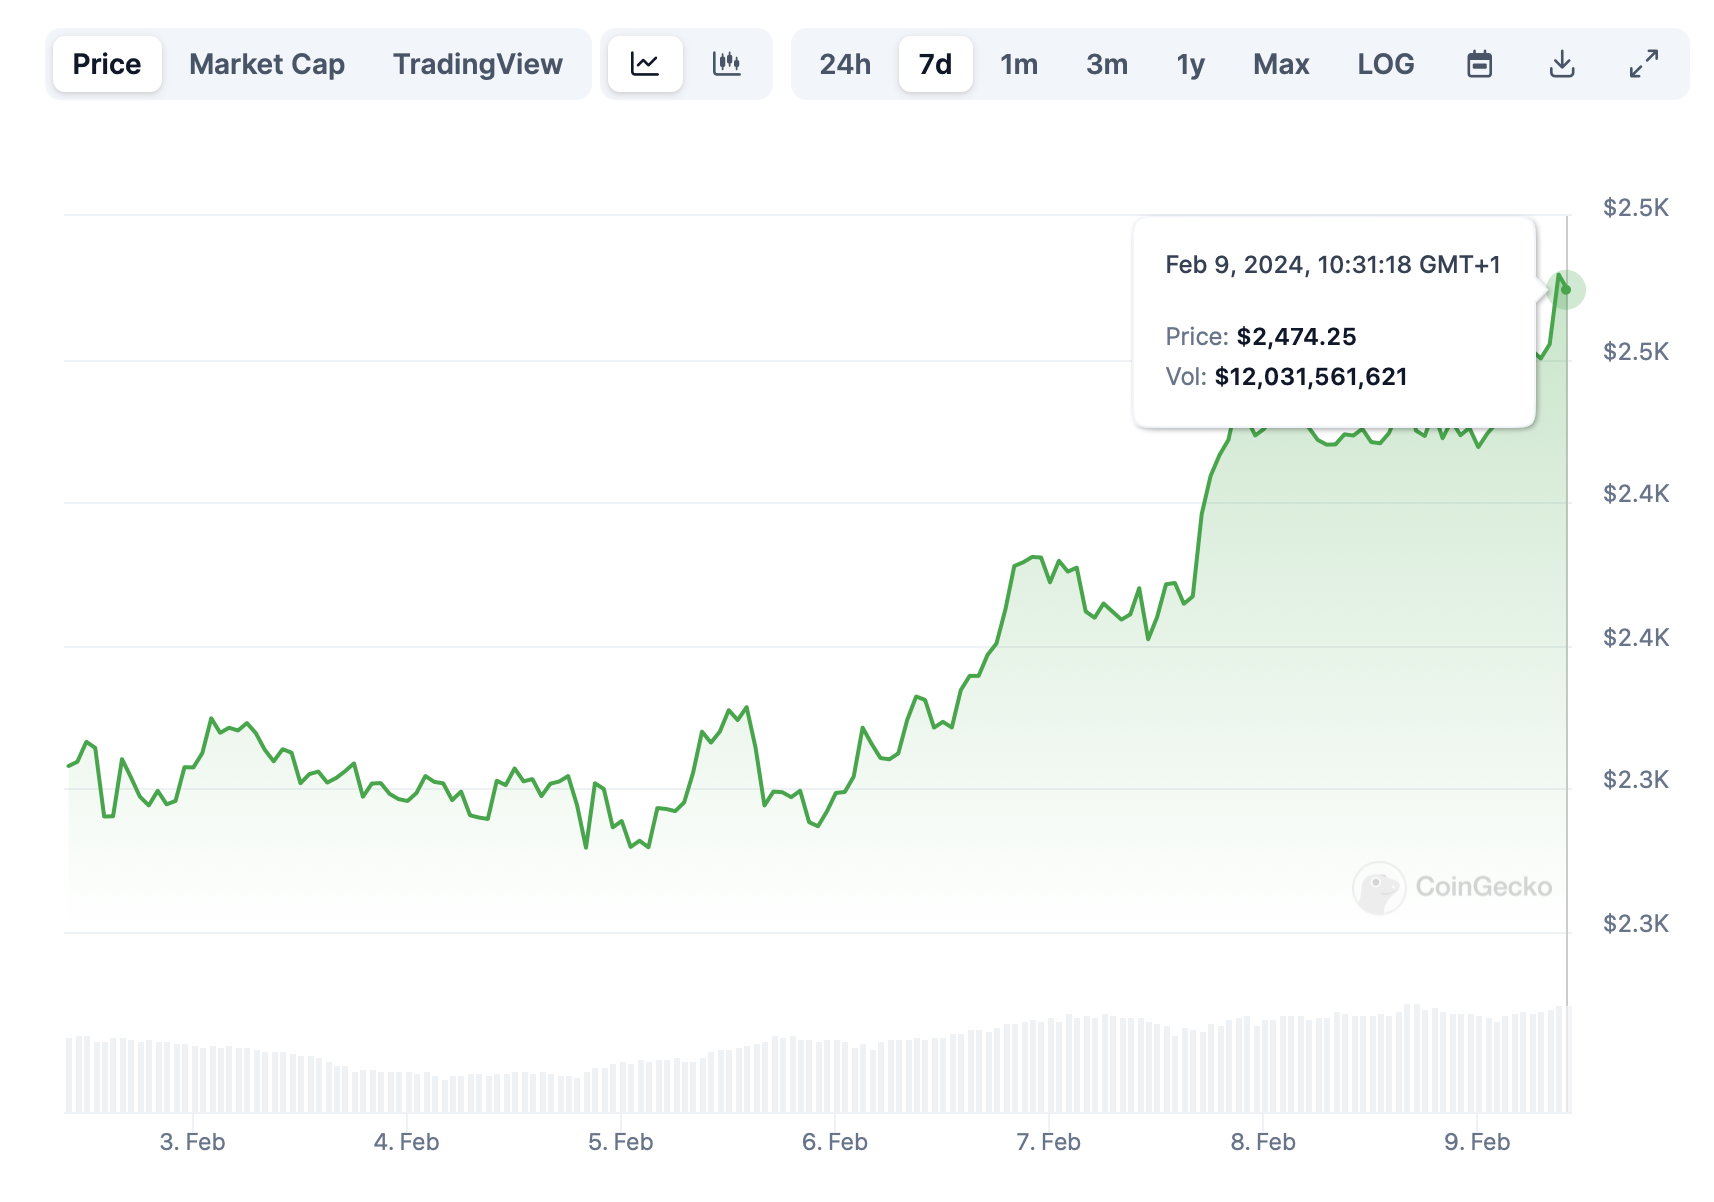Switch to line chart view icon
This screenshot has height=1202, width=1714.
click(645, 64)
